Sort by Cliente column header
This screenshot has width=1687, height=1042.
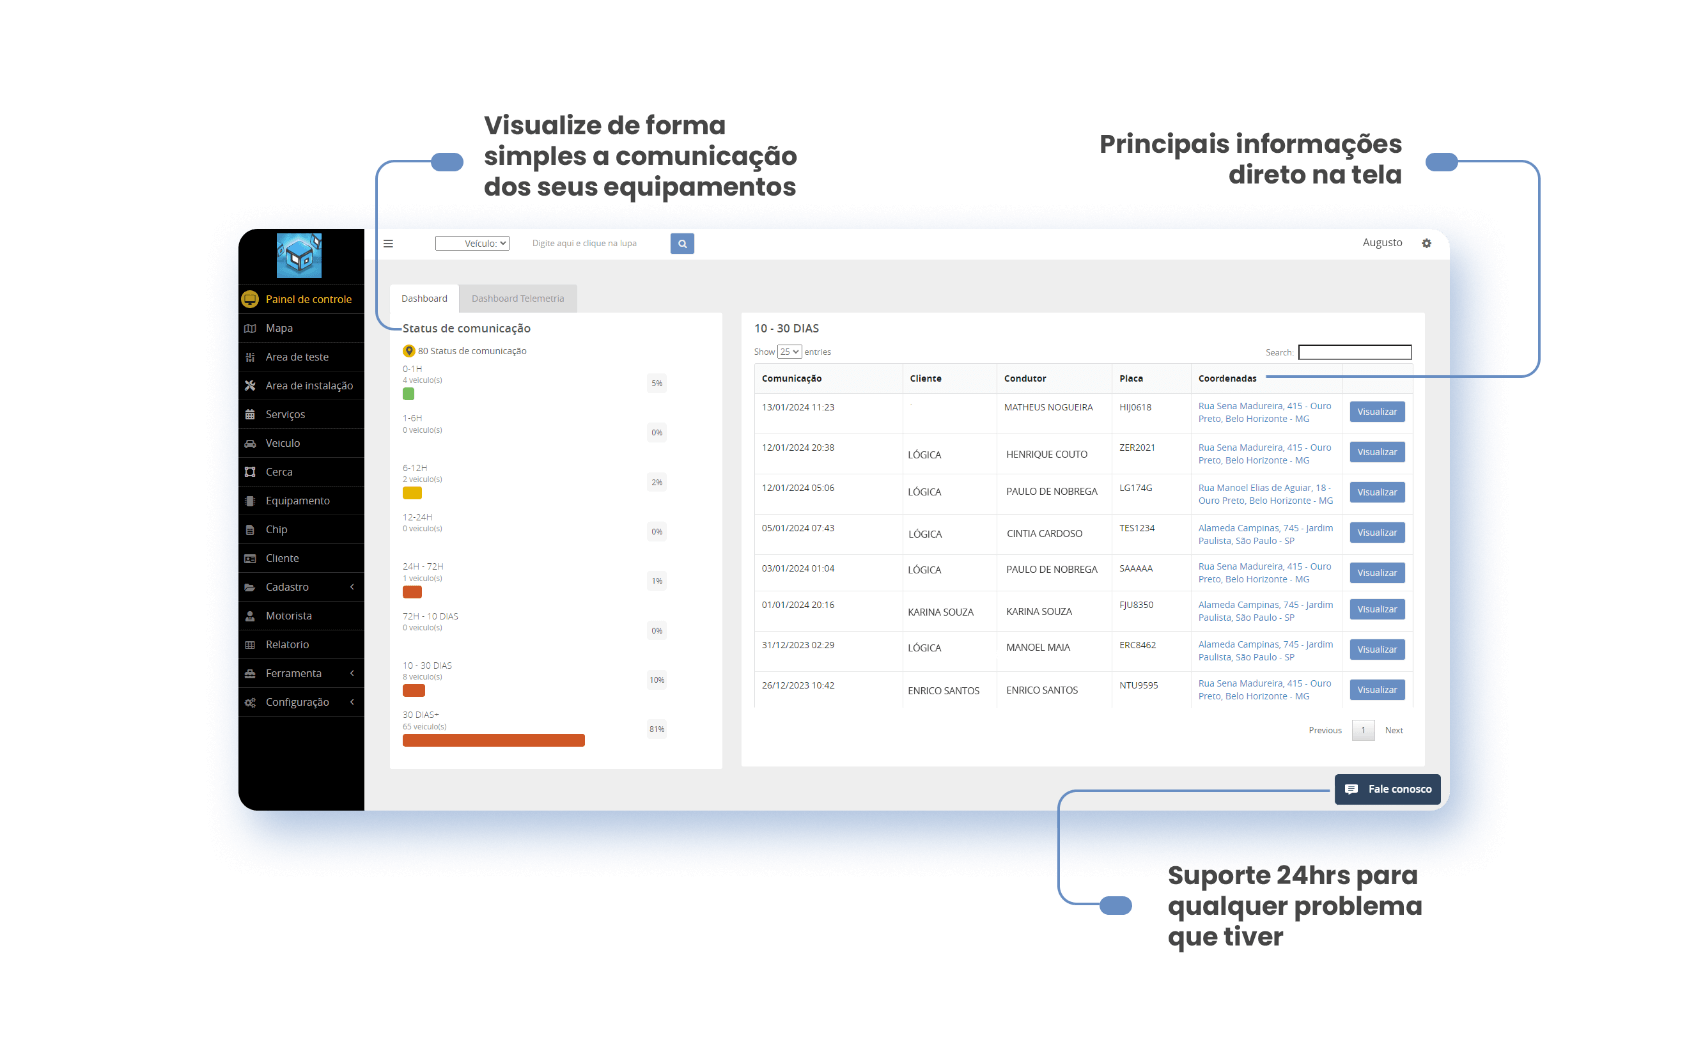[x=950, y=379]
